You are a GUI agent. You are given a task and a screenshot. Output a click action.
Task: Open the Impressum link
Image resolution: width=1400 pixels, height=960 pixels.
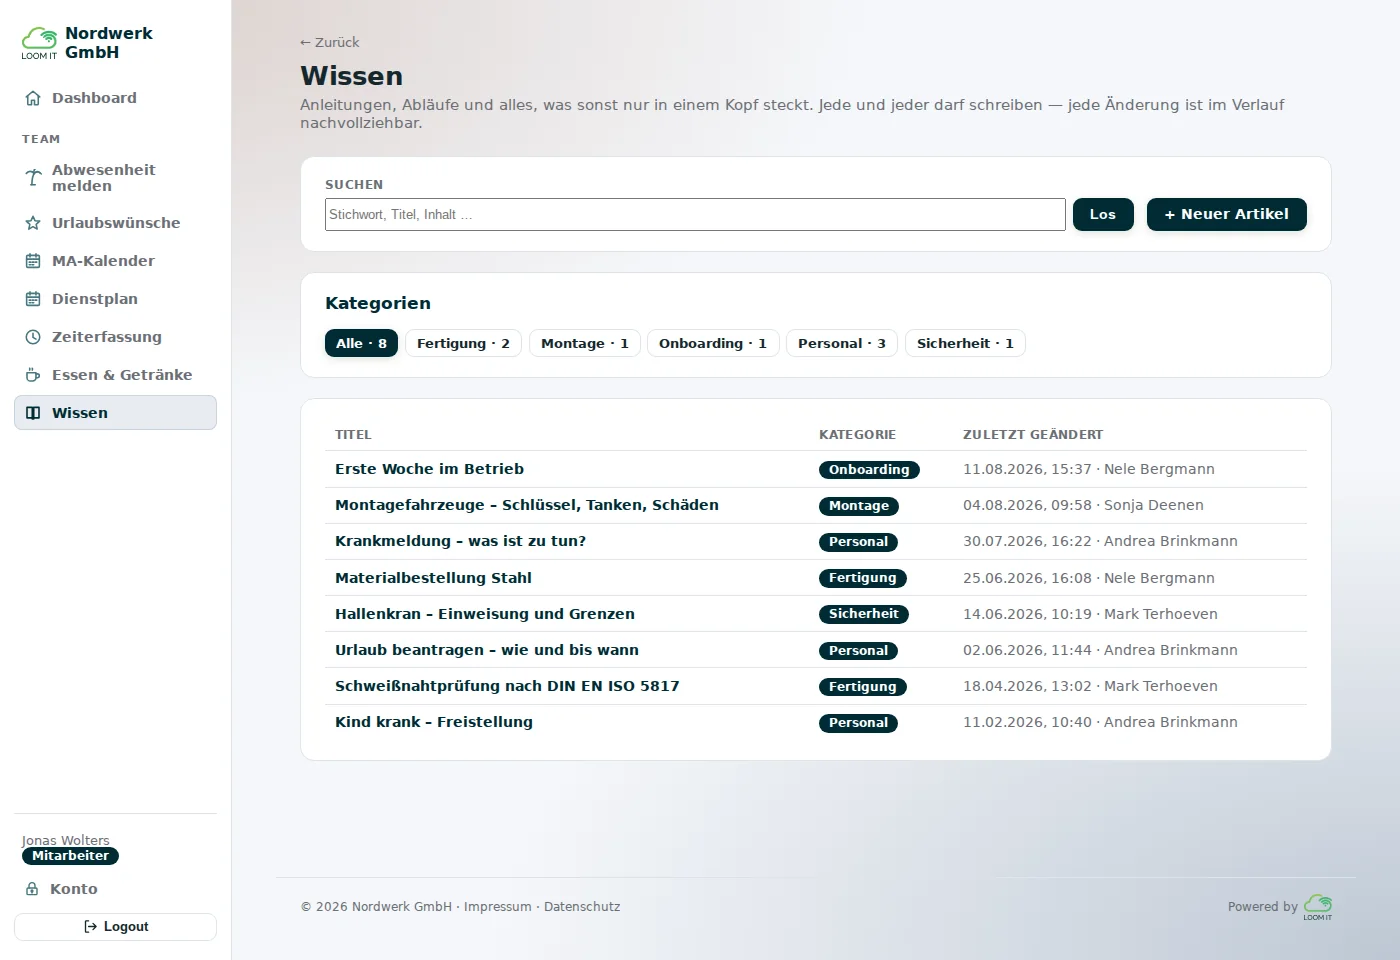[x=497, y=907]
